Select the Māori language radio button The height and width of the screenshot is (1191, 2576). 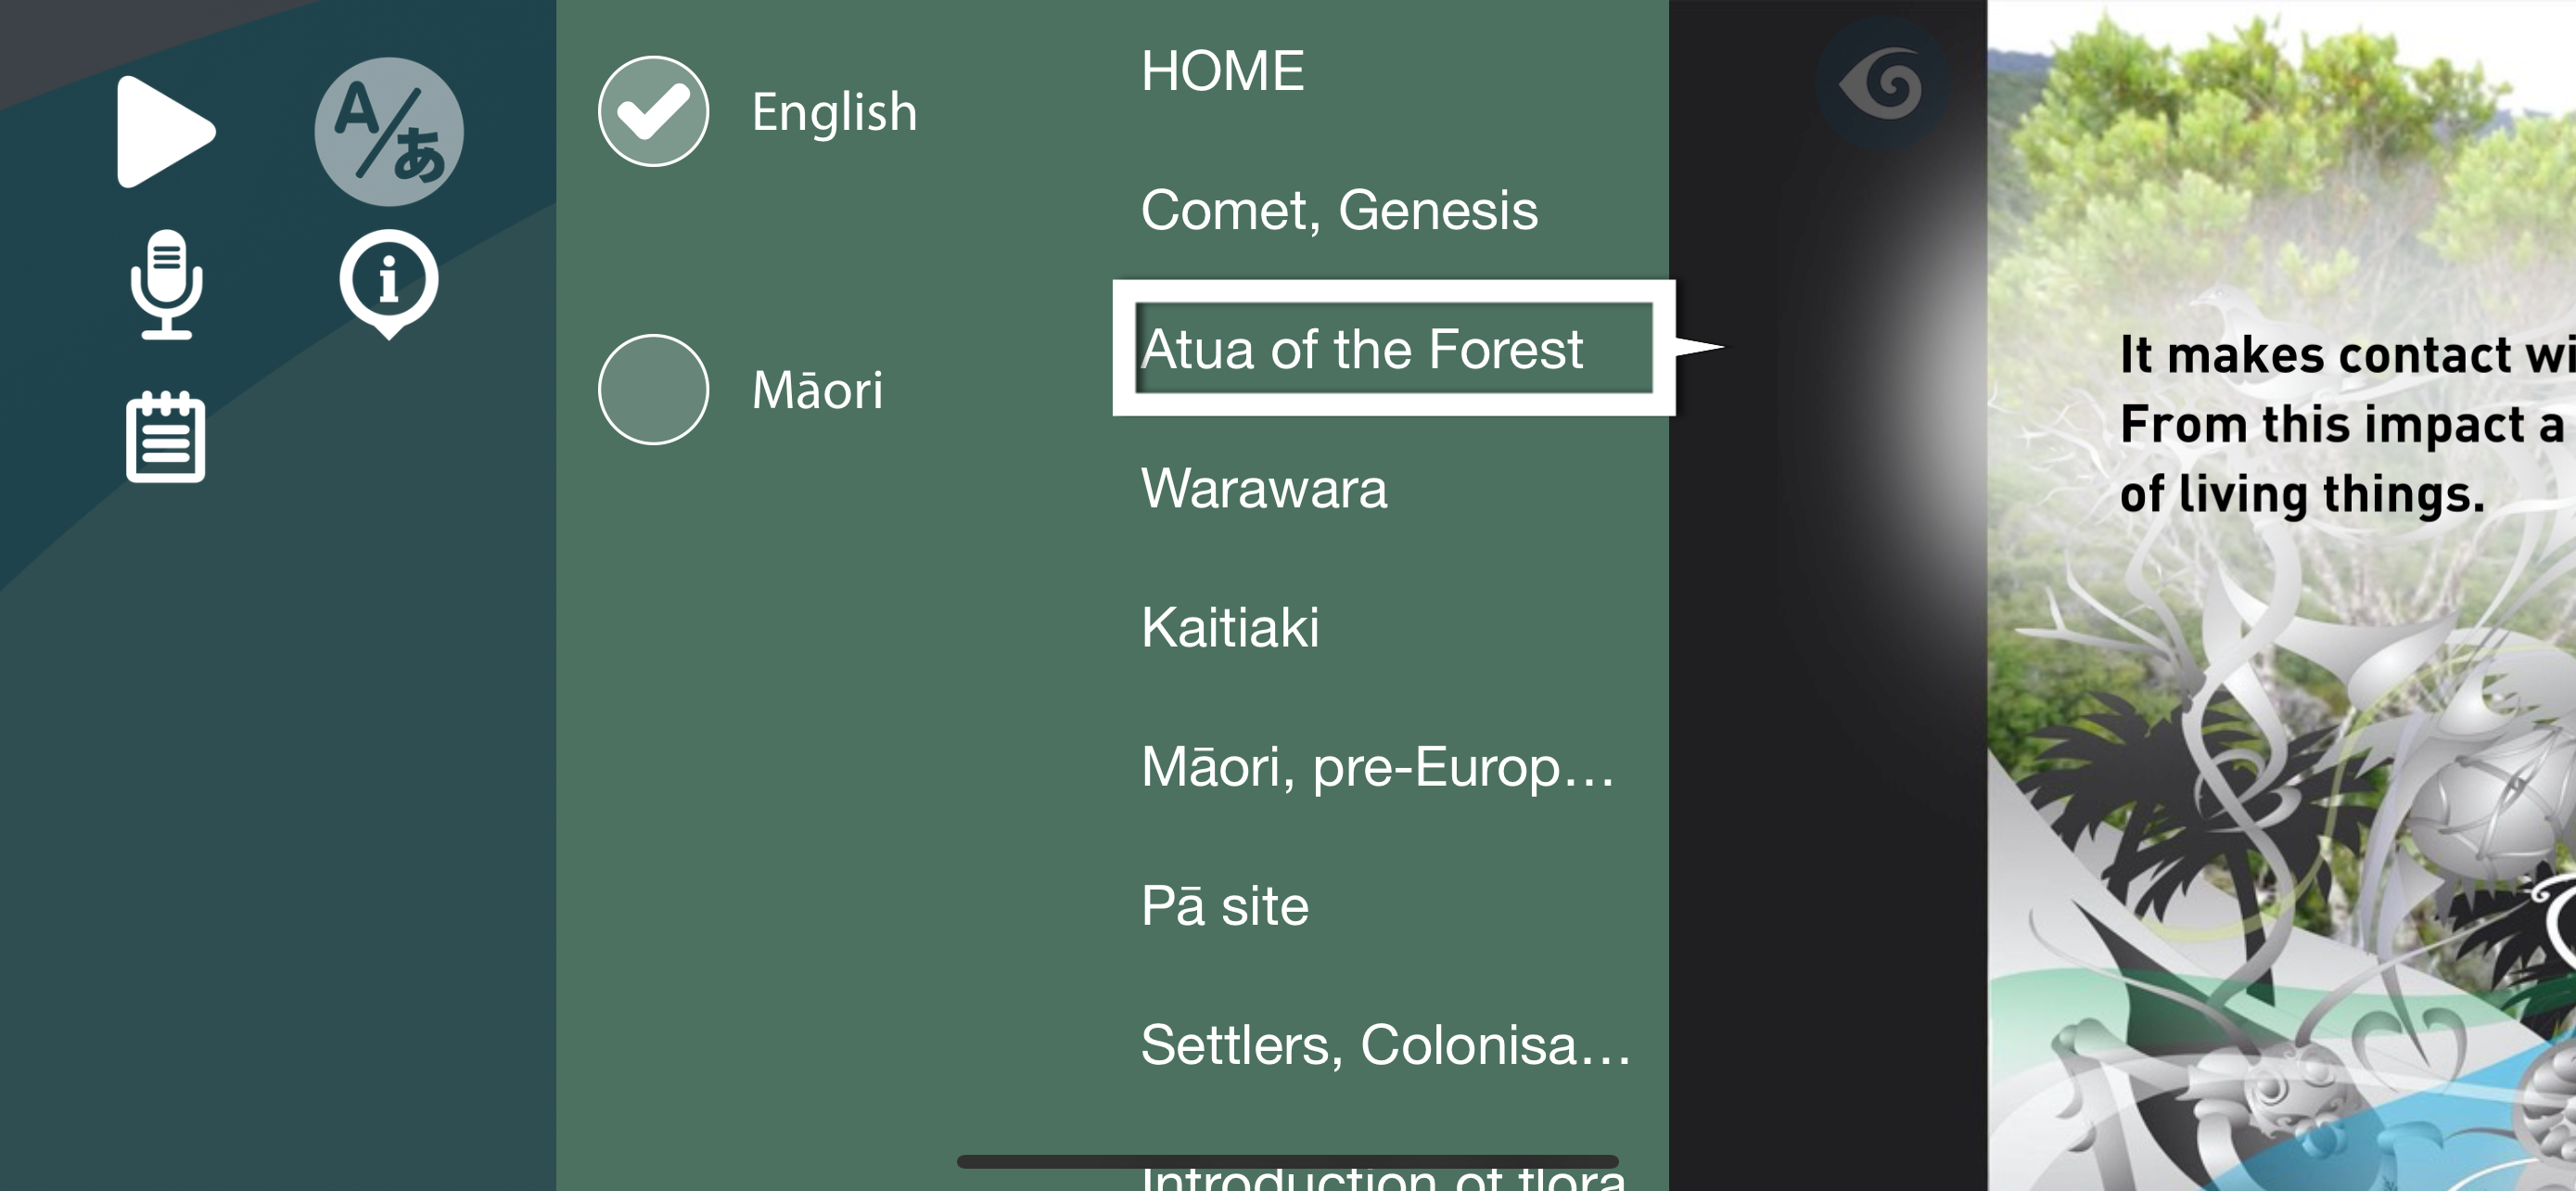click(654, 389)
